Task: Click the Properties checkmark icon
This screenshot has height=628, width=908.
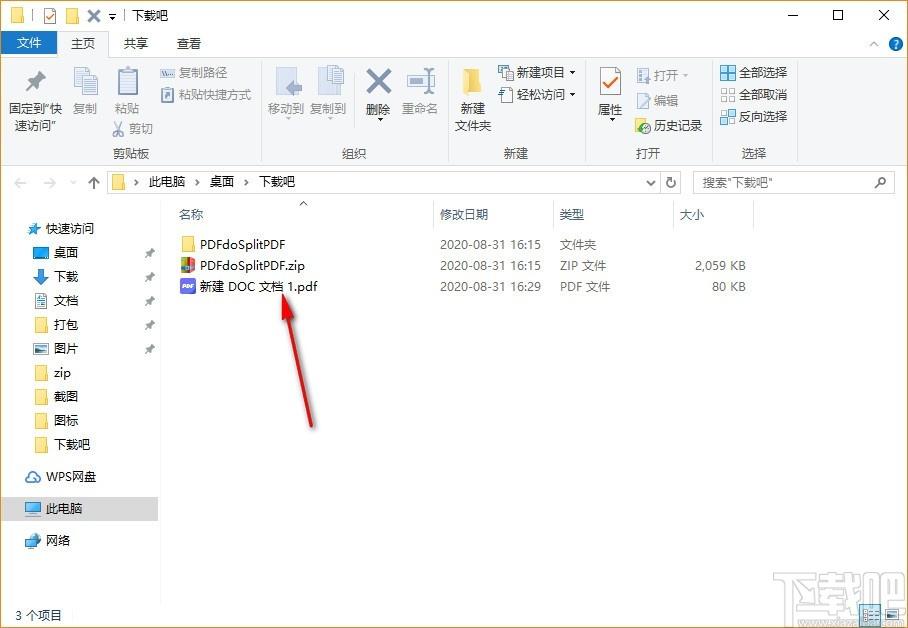Action: point(609,82)
